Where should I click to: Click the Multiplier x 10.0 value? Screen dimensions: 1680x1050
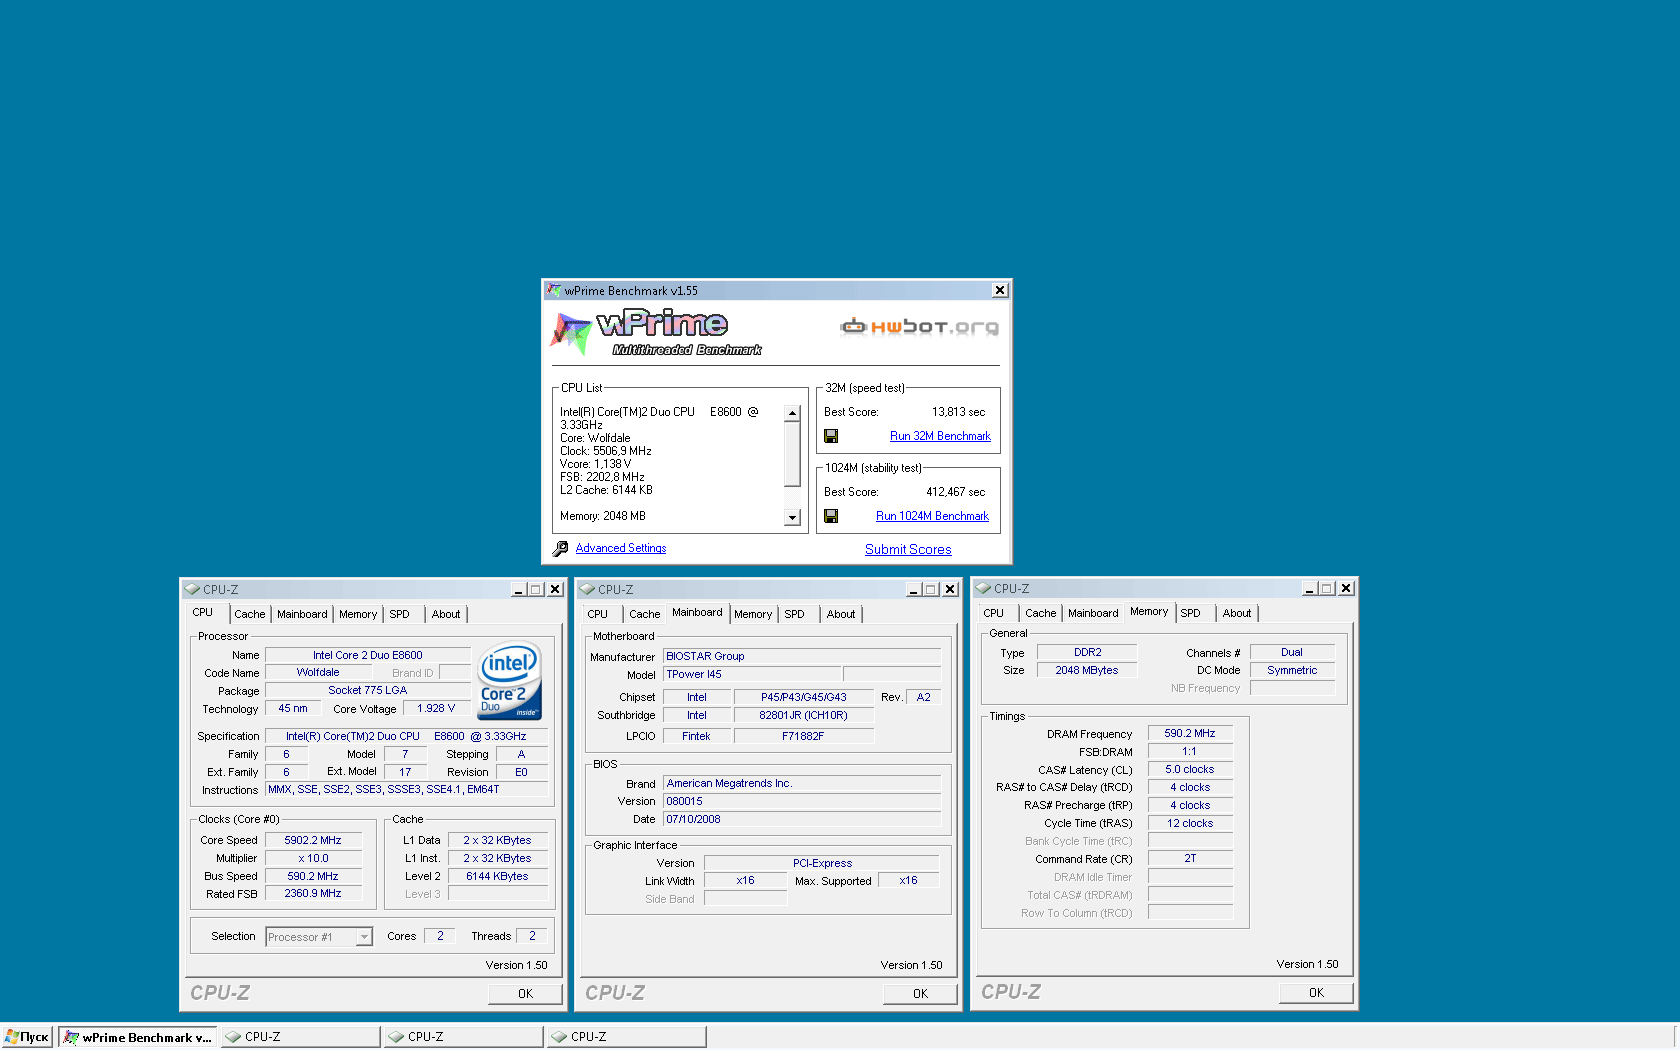313,858
